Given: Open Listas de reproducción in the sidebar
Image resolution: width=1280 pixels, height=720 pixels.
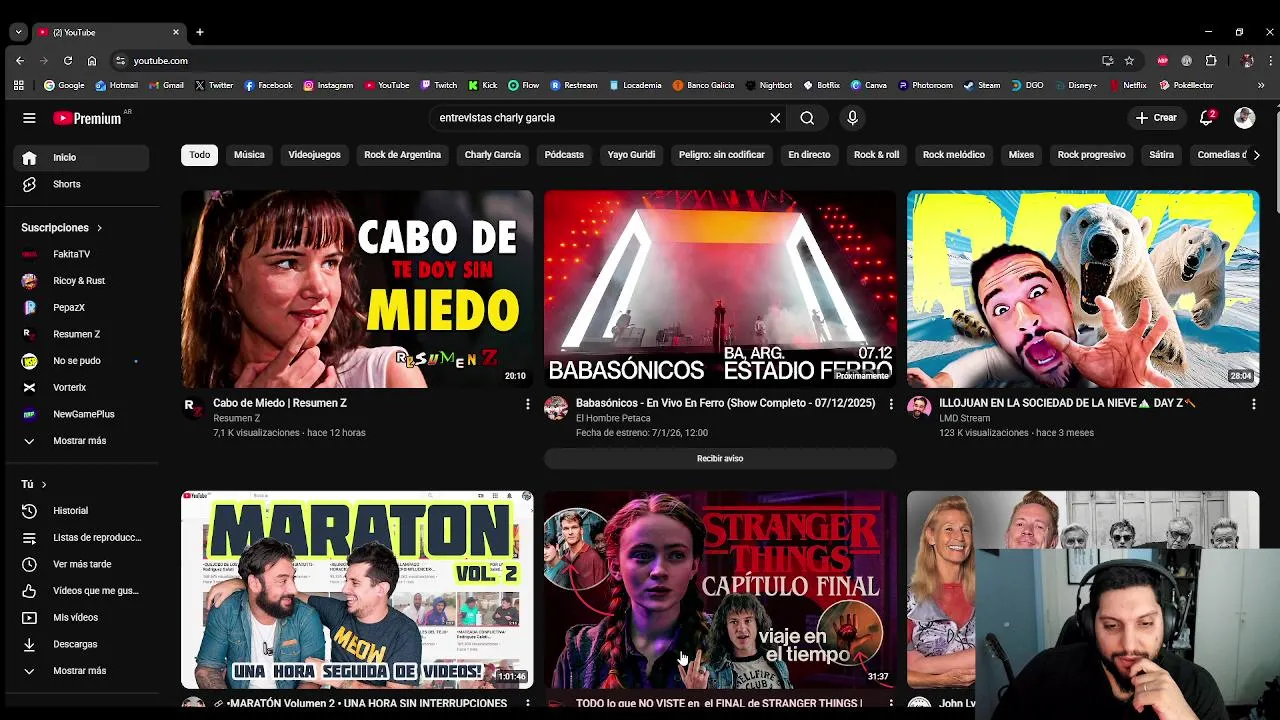Looking at the screenshot, I should pos(81,537).
